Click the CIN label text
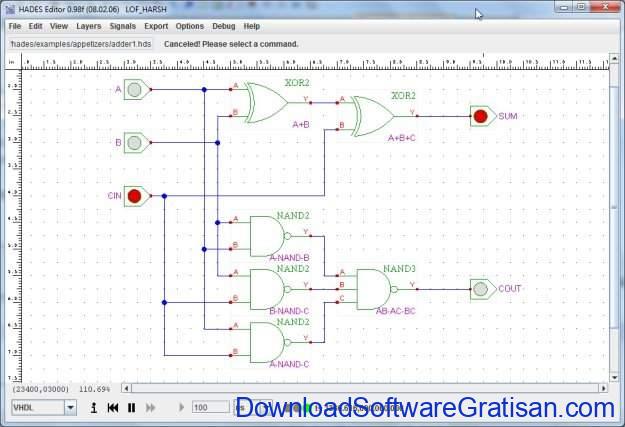 pyautogui.click(x=114, y=196)
